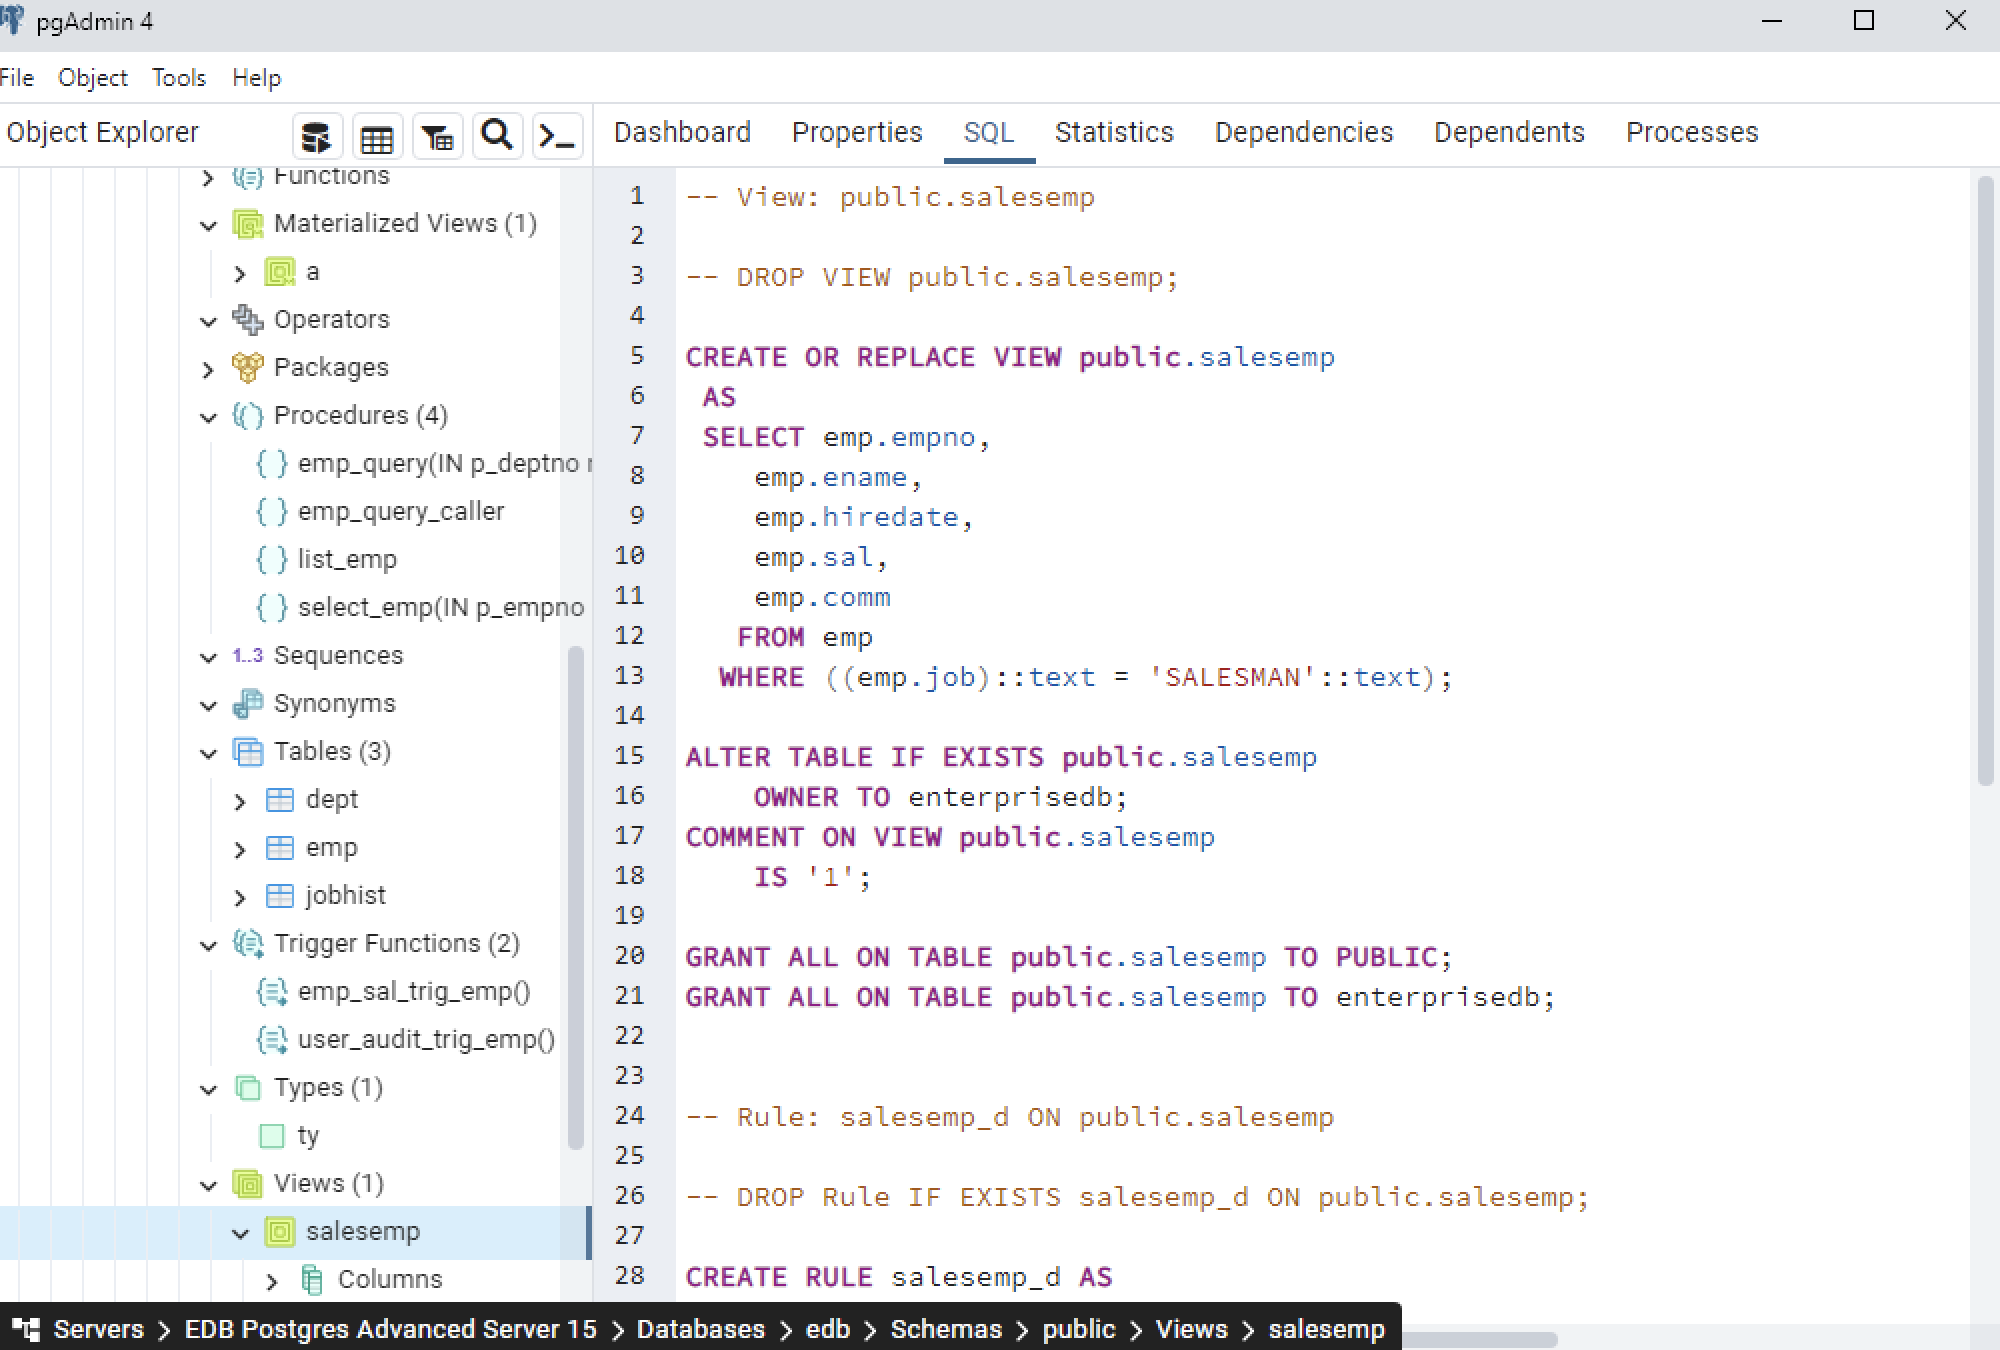The width and height of the screenshot is (2000, 1350).
Task: Collapse the Tables (3) node
Action: click(208, 753)
